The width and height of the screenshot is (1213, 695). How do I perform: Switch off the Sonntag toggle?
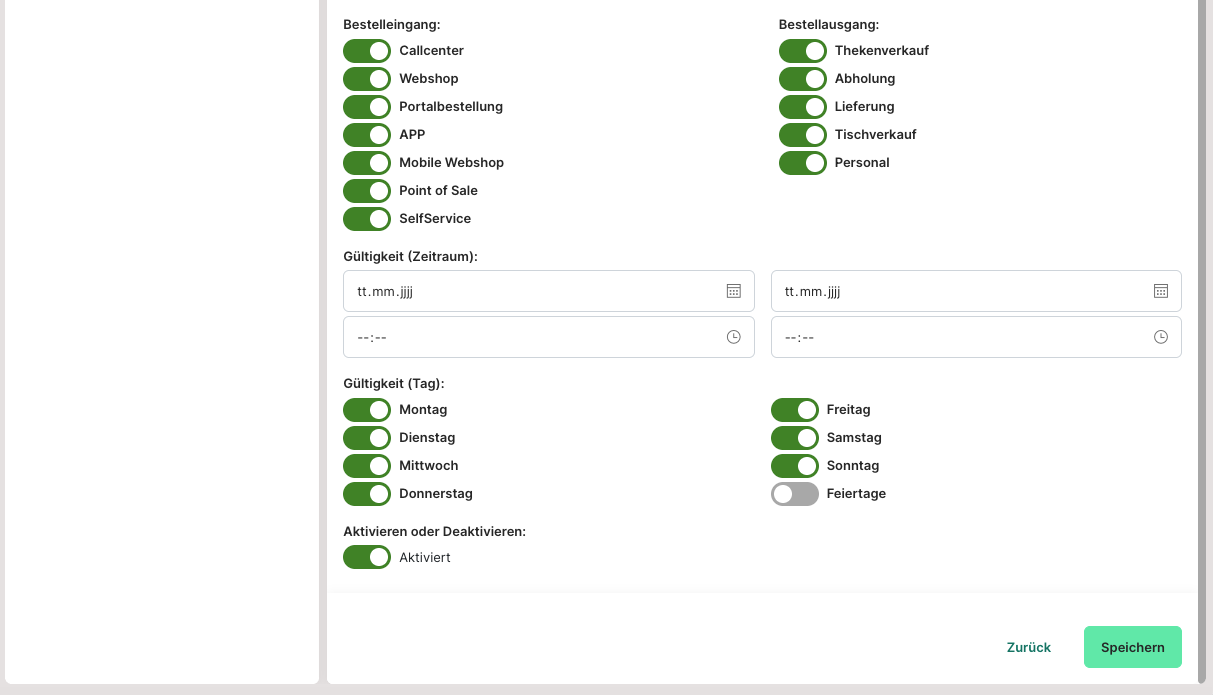[x=794, y=466]
